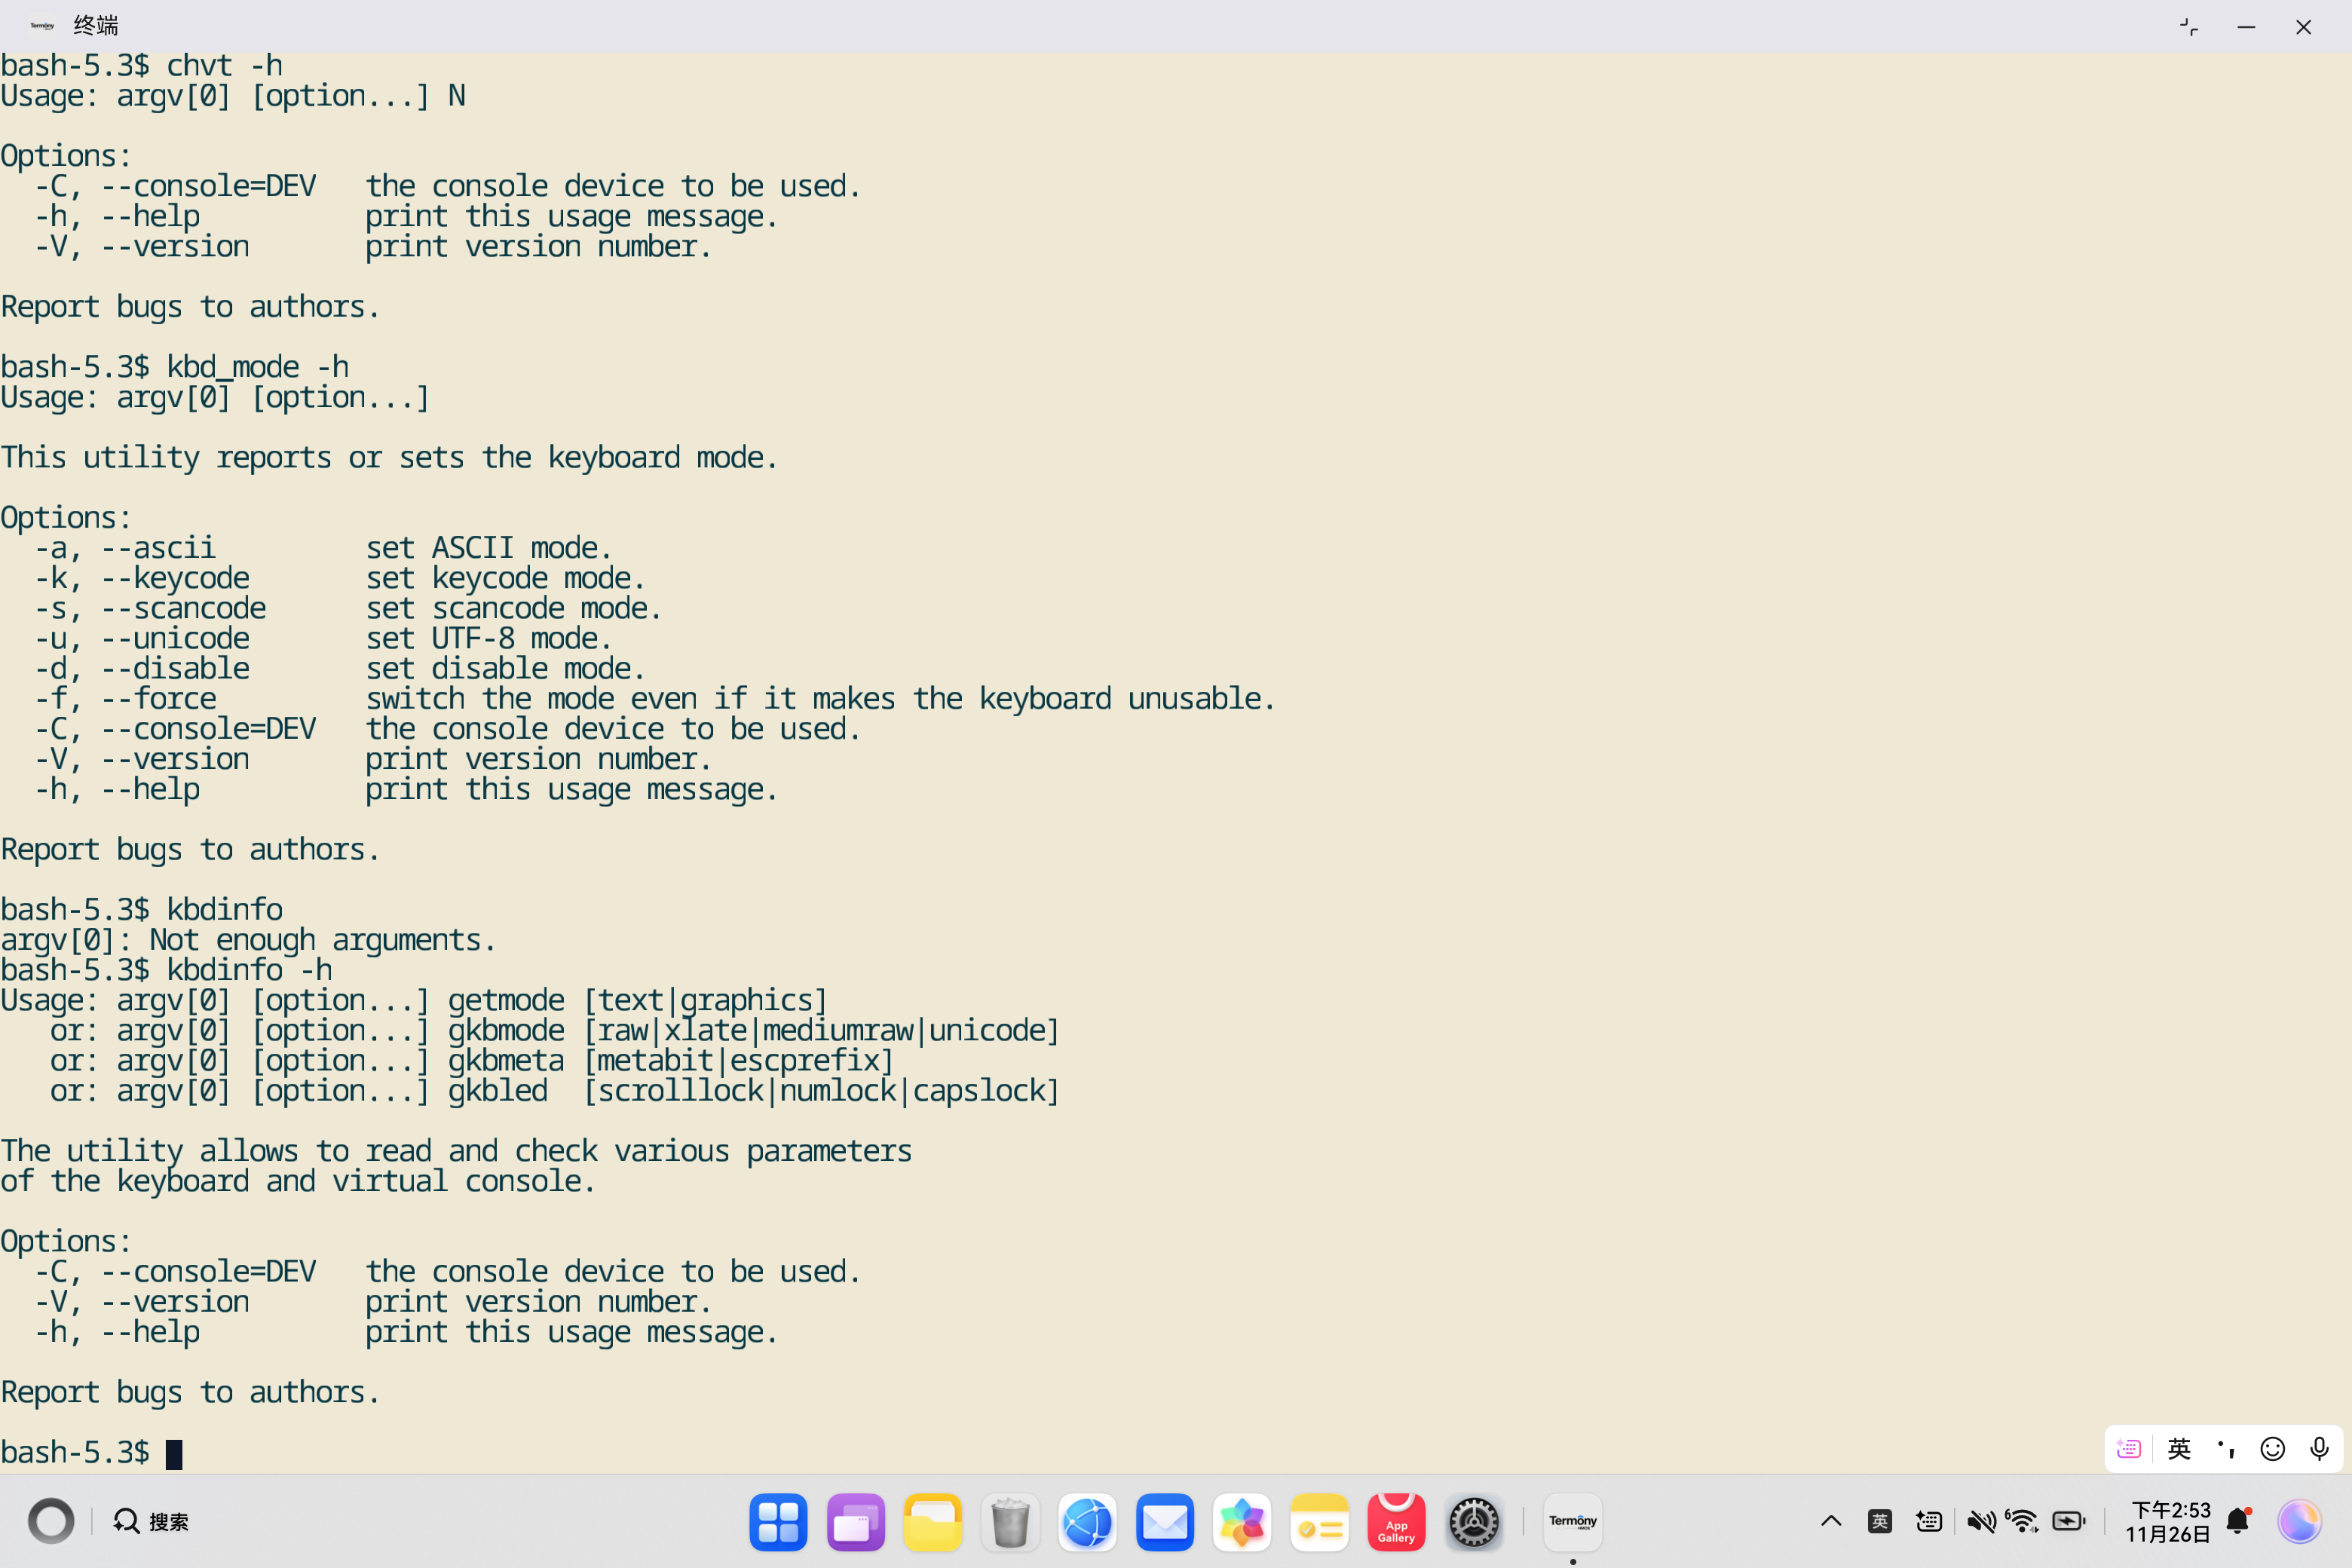Click the terminal prompt cursor line
The height and width of the screenshot is (1568, 2352).
[x=174, y=1453]
